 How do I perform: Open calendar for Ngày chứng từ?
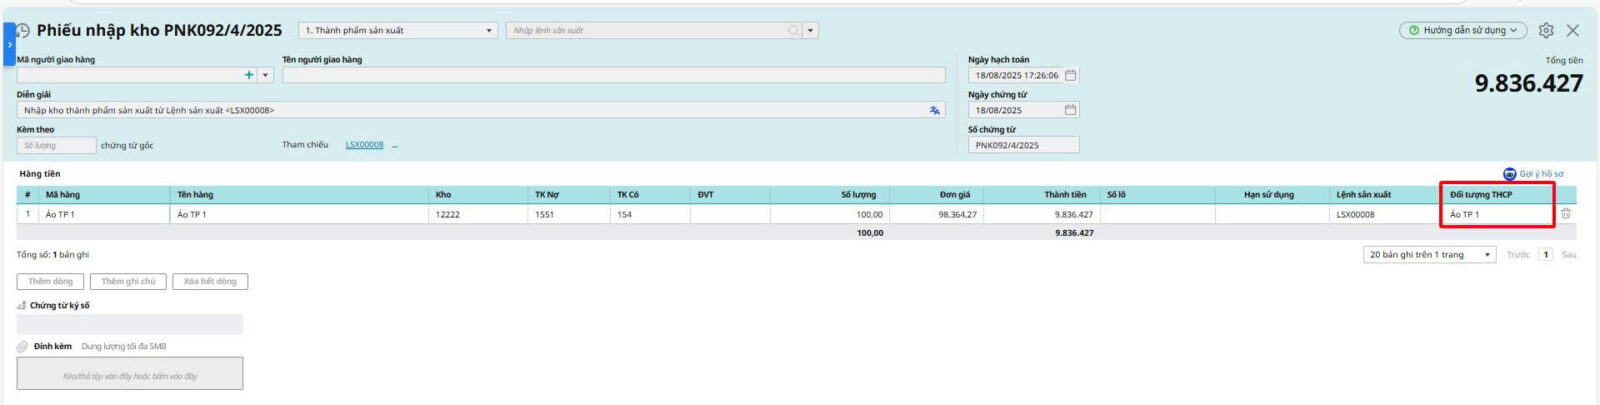(1070, 110)
